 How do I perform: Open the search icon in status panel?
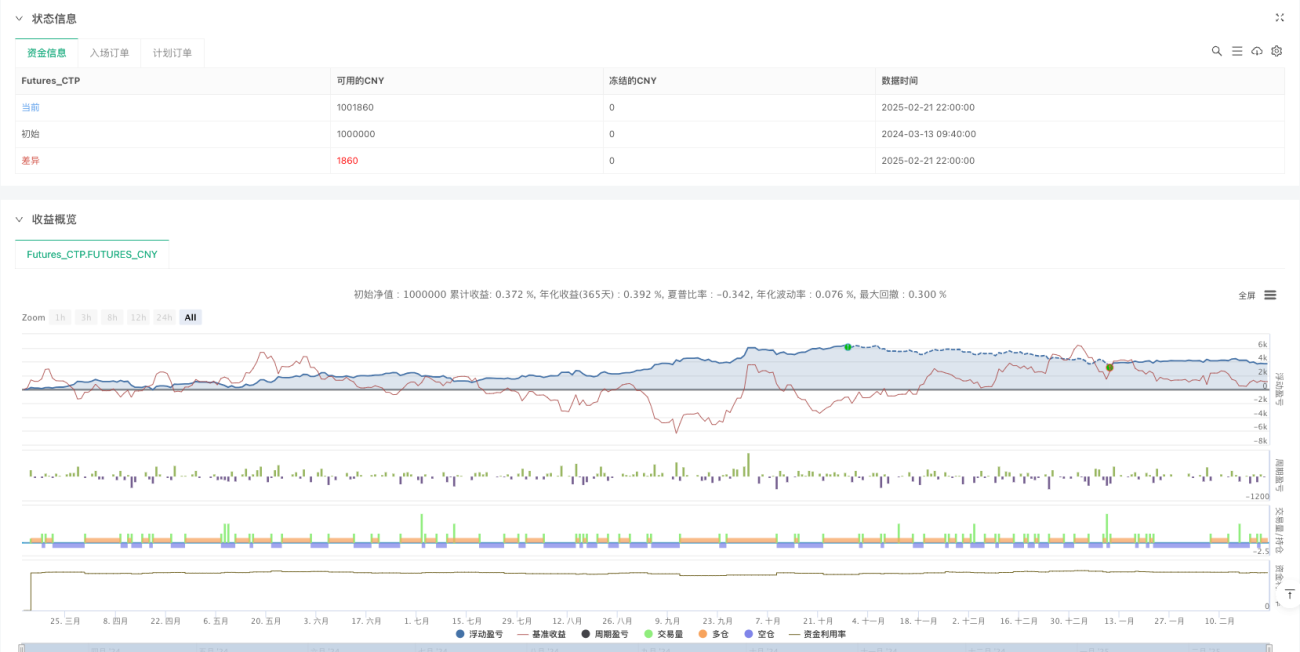tap(1217, 51)
